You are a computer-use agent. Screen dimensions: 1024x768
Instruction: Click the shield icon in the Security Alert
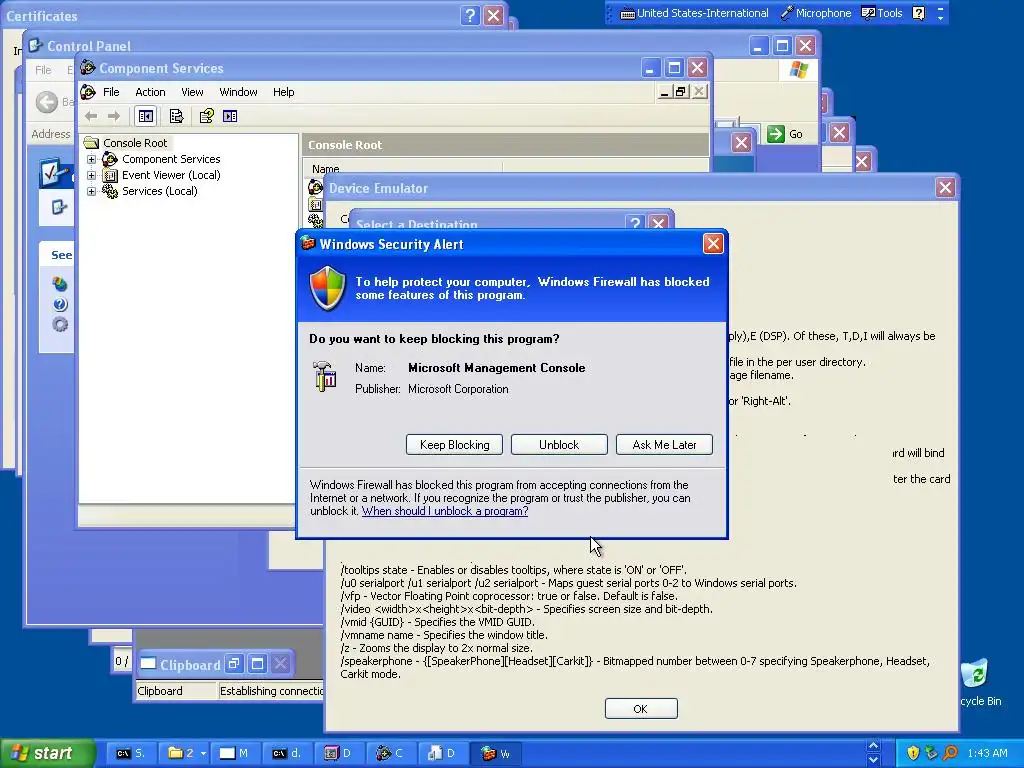pos(327,288)
